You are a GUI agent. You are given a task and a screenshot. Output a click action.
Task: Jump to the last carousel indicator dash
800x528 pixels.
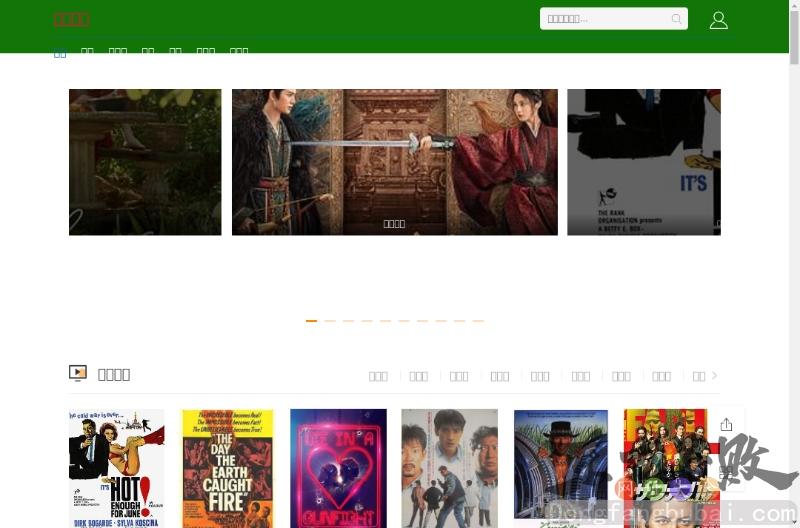(478, 321)
